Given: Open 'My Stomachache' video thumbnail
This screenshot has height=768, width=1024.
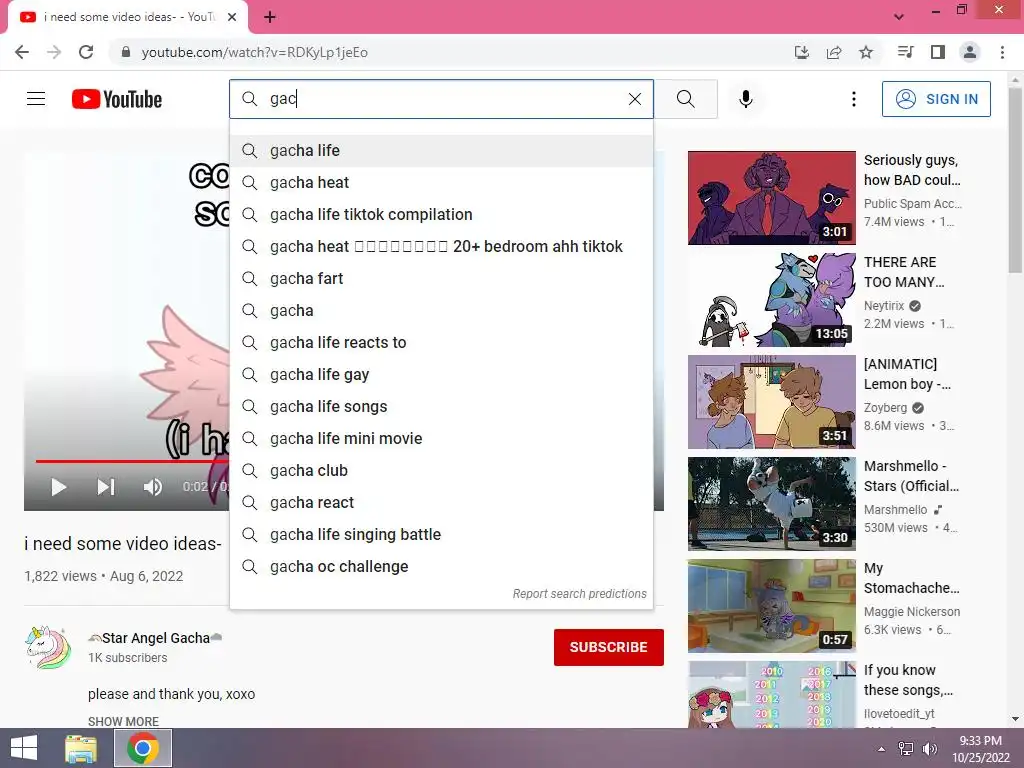Looking at the screenshot, I should point(772,605).
